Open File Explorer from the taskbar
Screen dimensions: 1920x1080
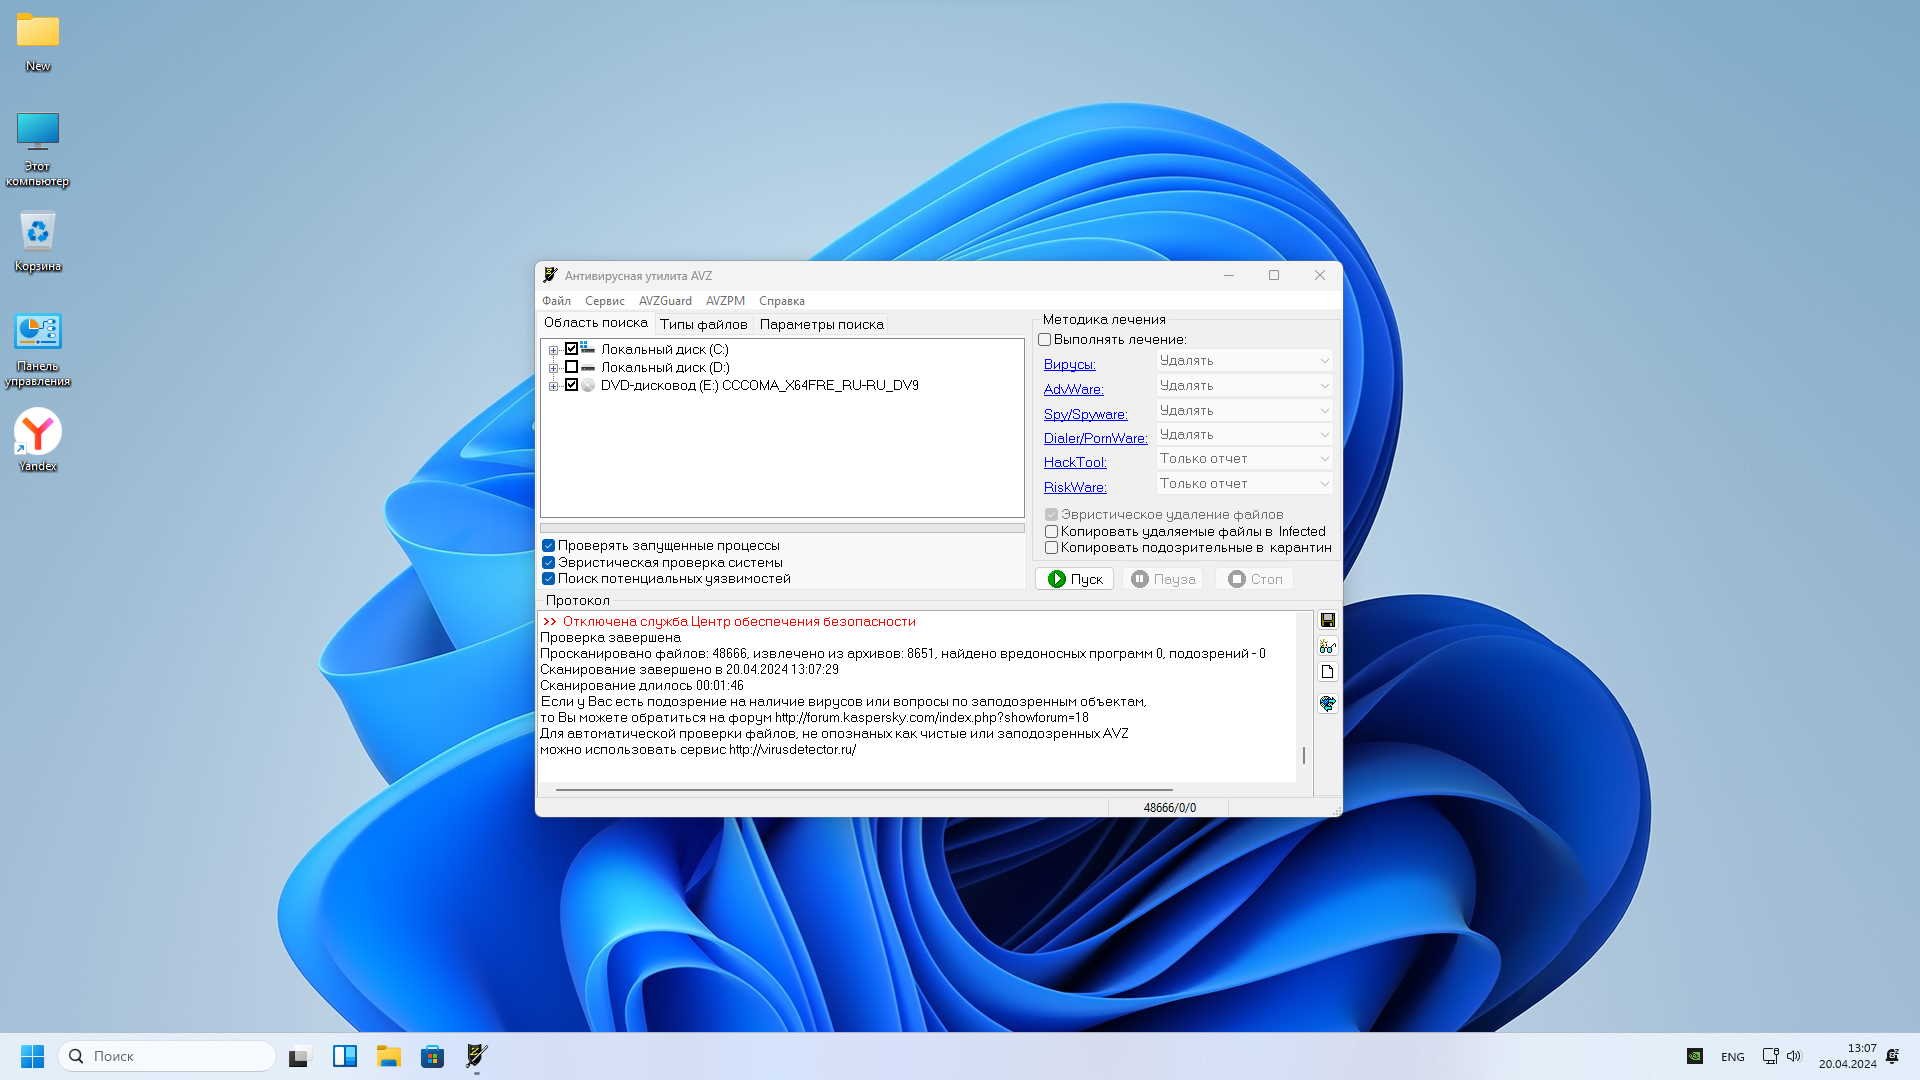tap(388, 1056)
